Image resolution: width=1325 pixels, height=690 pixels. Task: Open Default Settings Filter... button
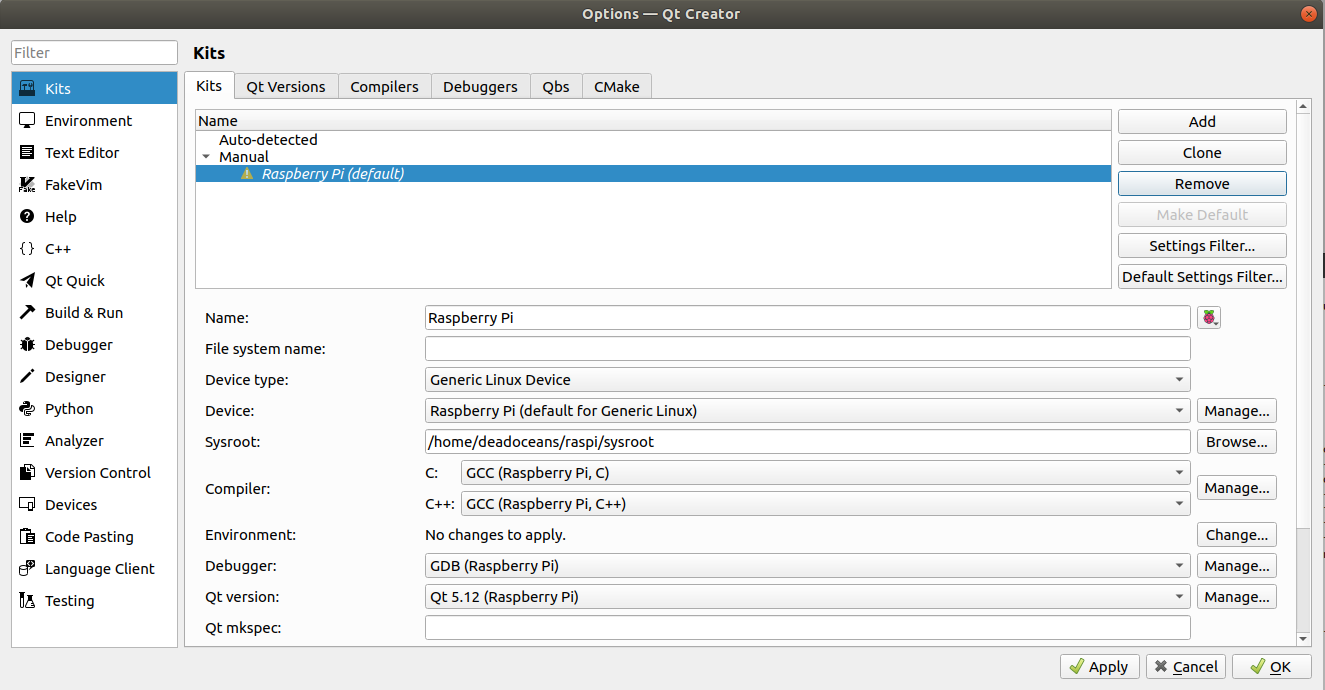tap(1202, 277)
